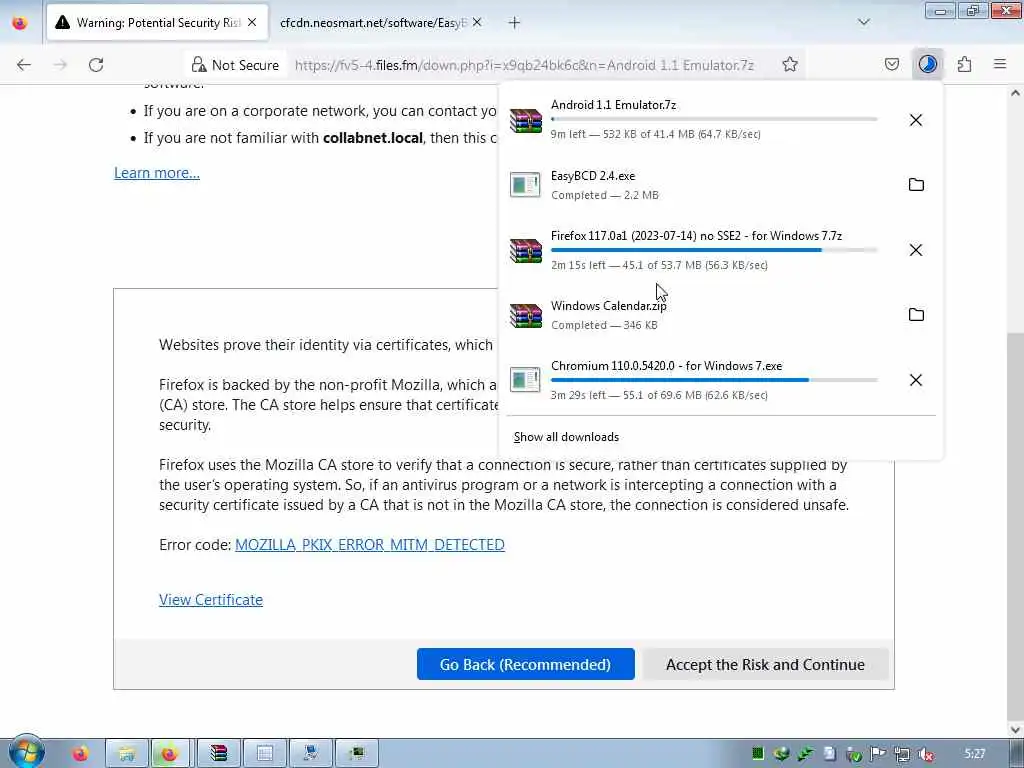1024x768 pixels.
Task: Click the taskbar clock showing 5:27
Action: (x=974, y=754)
